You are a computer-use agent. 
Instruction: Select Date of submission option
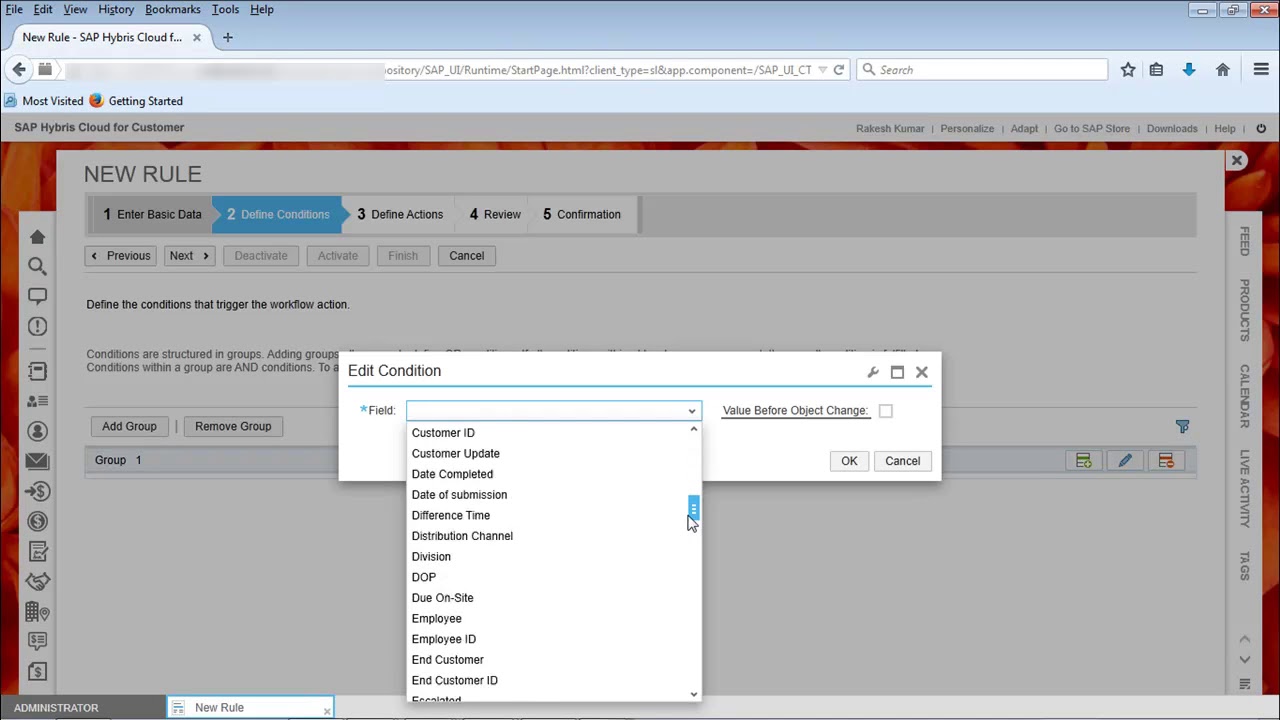(x=459, y=495)
